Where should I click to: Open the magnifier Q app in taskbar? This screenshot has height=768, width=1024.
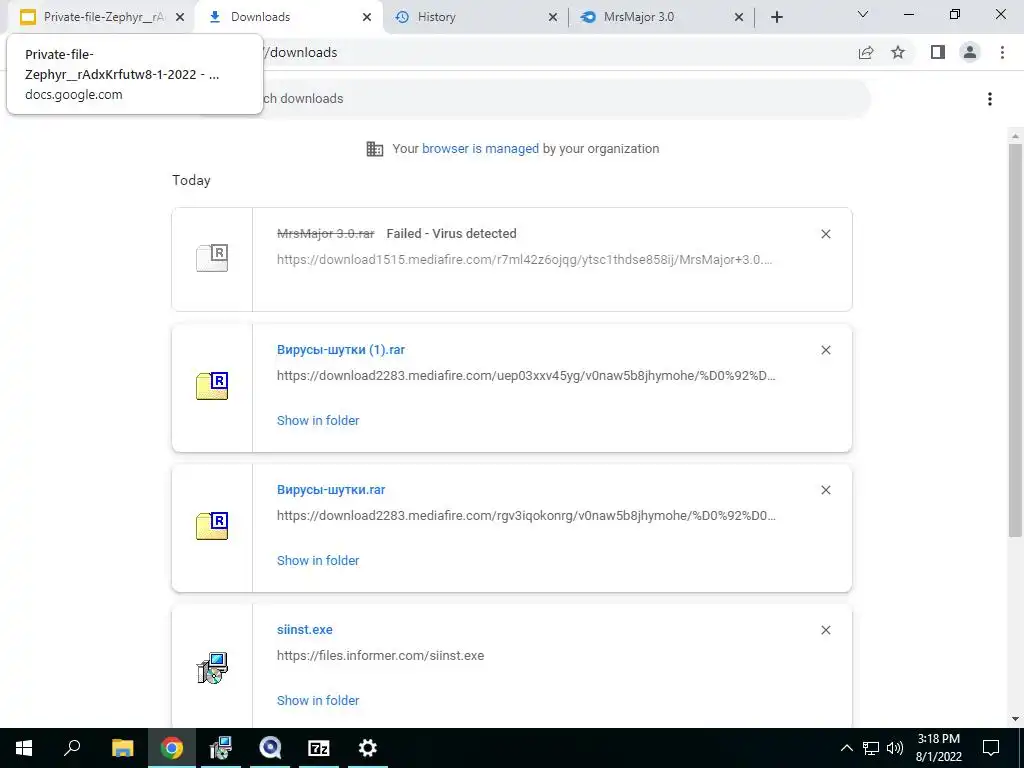pos(270,748)
